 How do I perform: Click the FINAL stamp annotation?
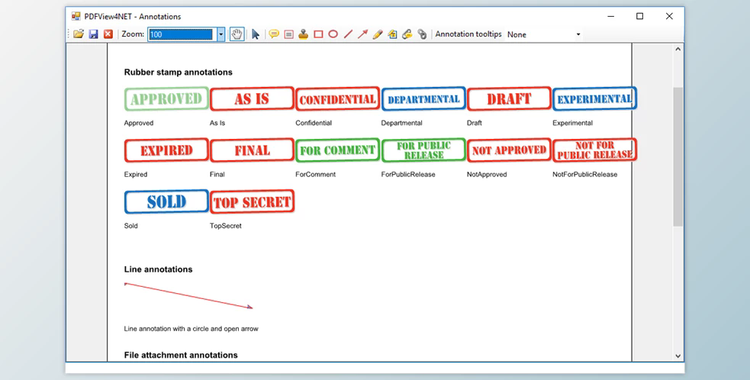coord(252,150)
